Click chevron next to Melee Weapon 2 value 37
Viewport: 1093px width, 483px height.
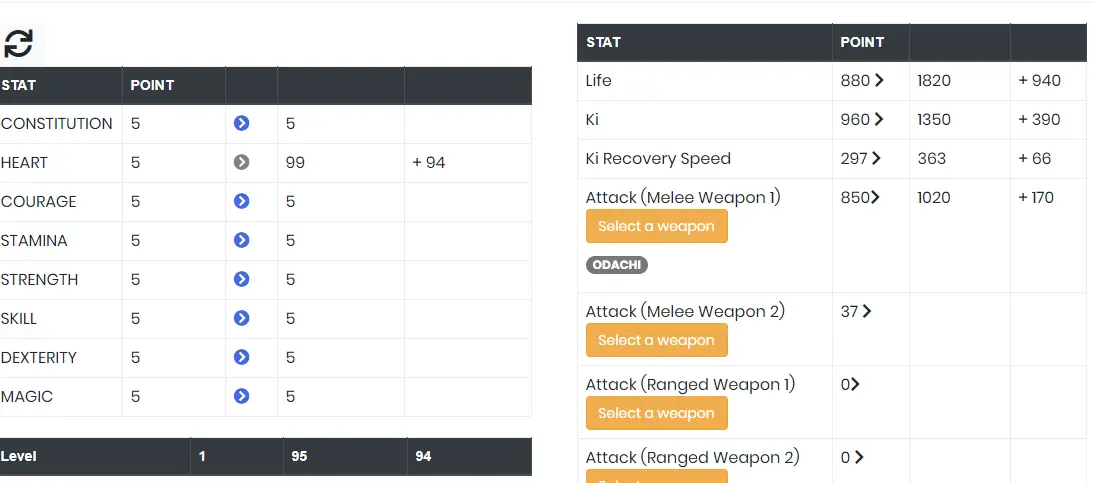(866, 312)
